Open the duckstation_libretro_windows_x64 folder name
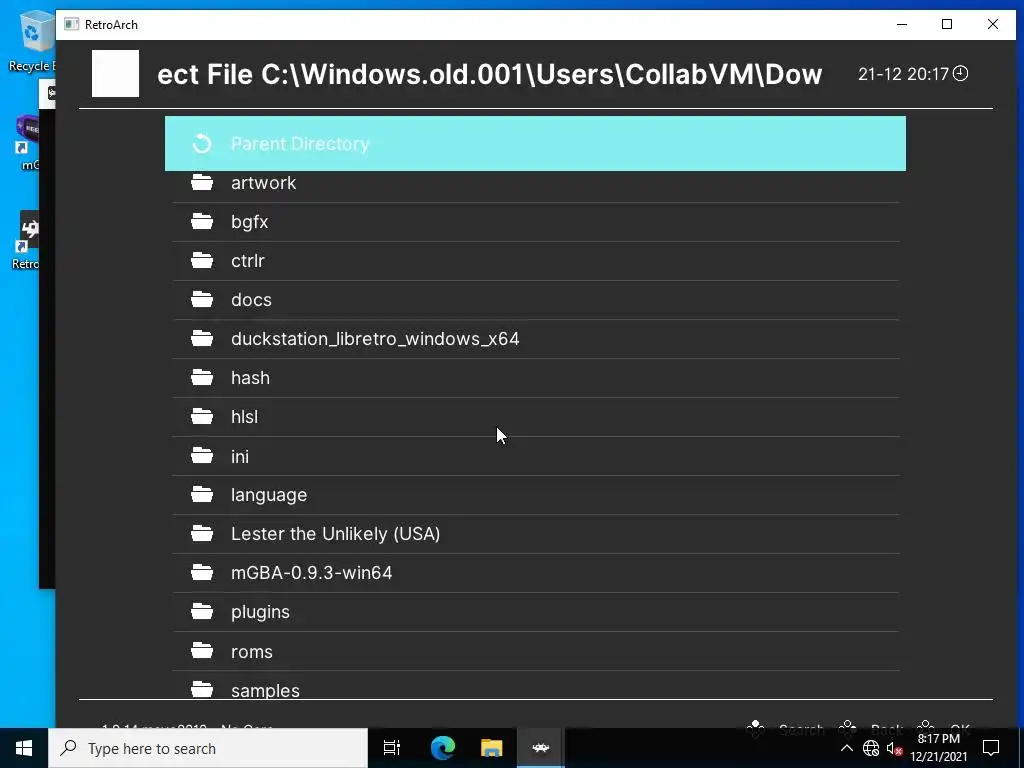 click(x=375, y=339)
